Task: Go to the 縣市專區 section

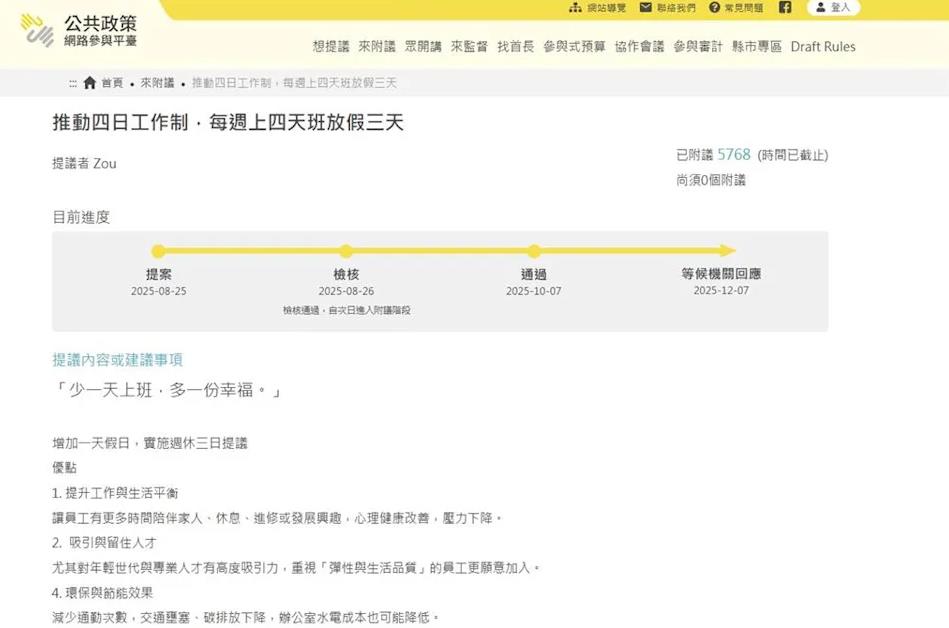Action: click(755, 46)
